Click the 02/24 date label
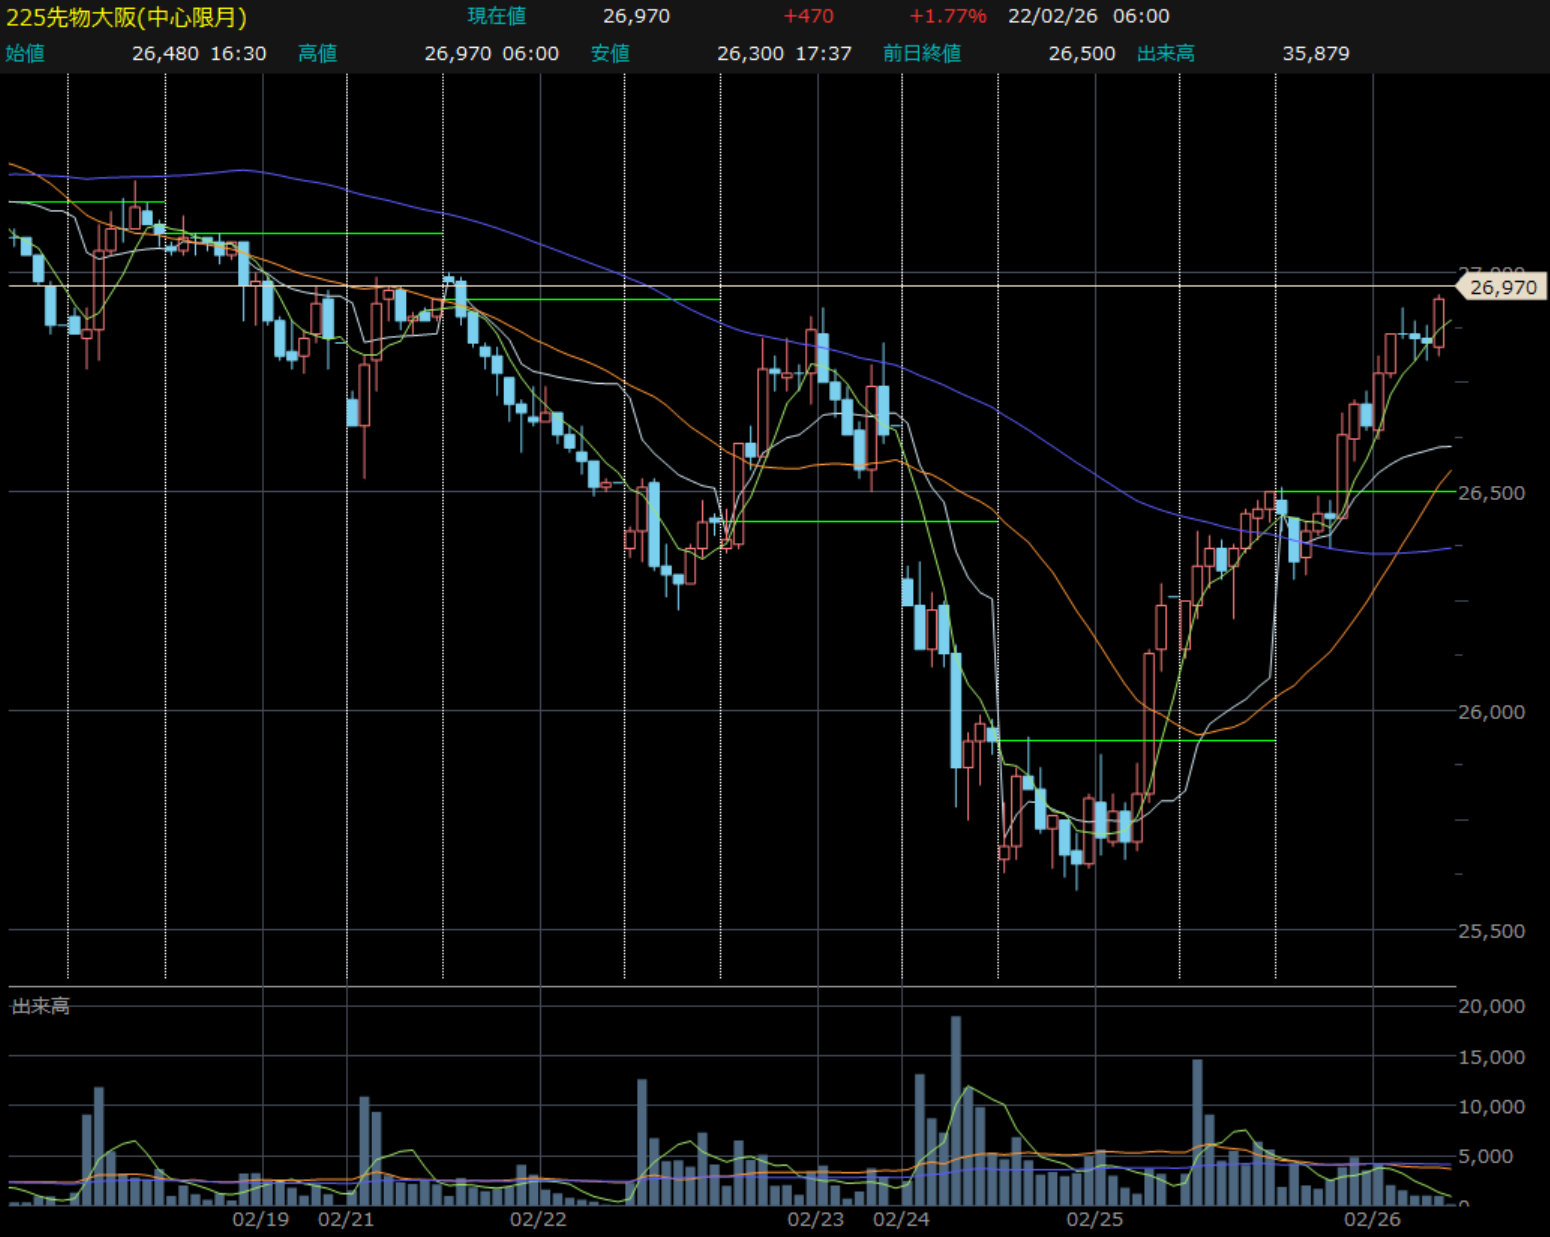The width and height of the screenshot is (1550, 1237). tap(901, 1219)
